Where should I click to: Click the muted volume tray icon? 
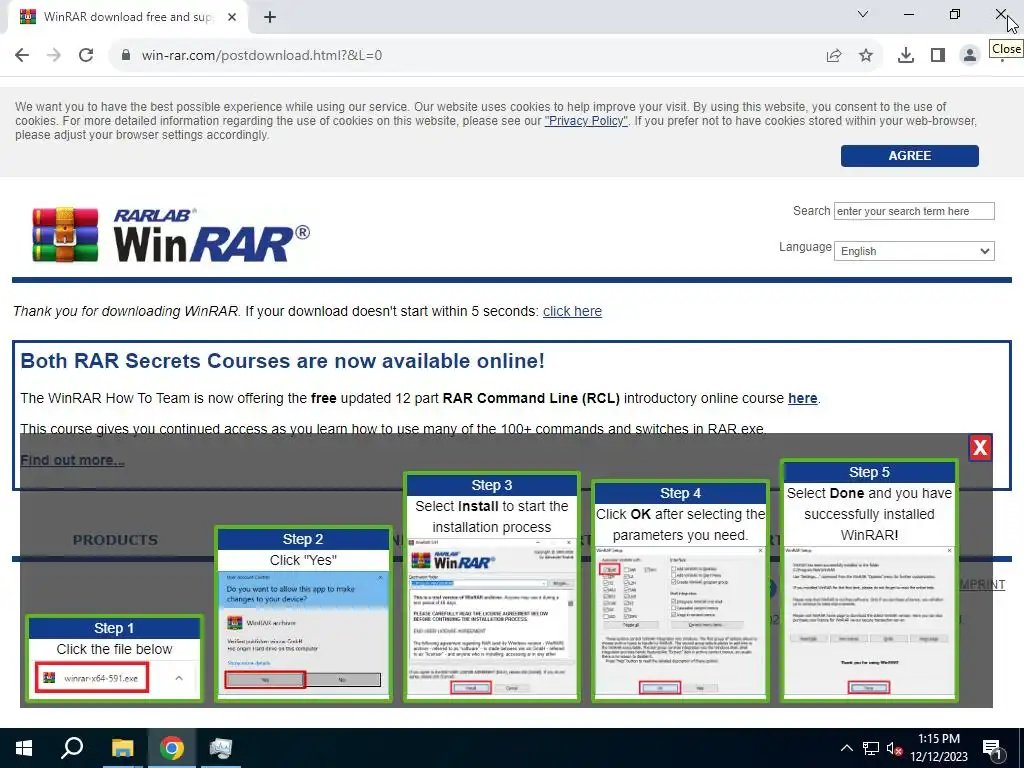pos(894,748)
